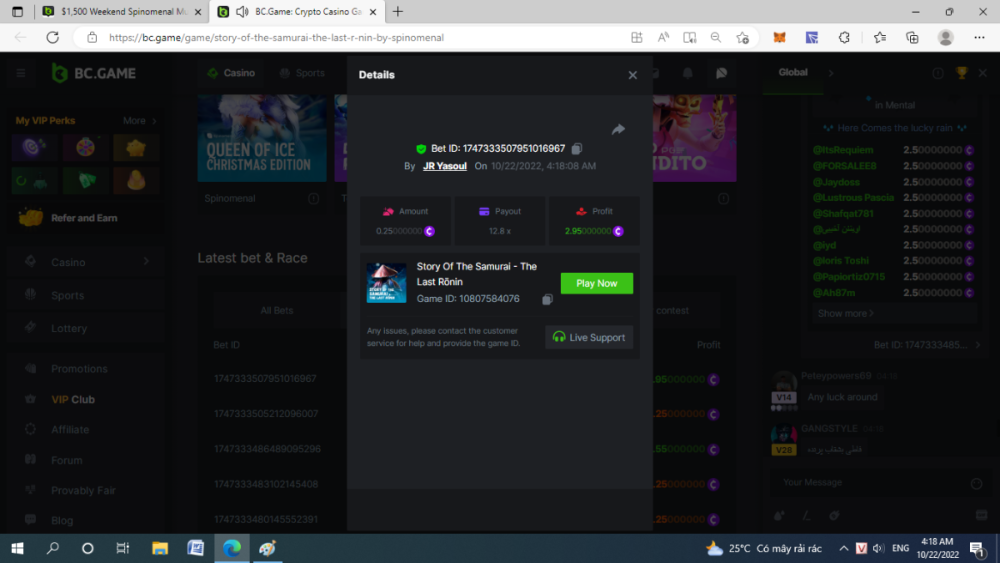This screenshot has height=563, width=1000.
Task: Open JR Yasoul's player profile
Action: pos(444,166)
